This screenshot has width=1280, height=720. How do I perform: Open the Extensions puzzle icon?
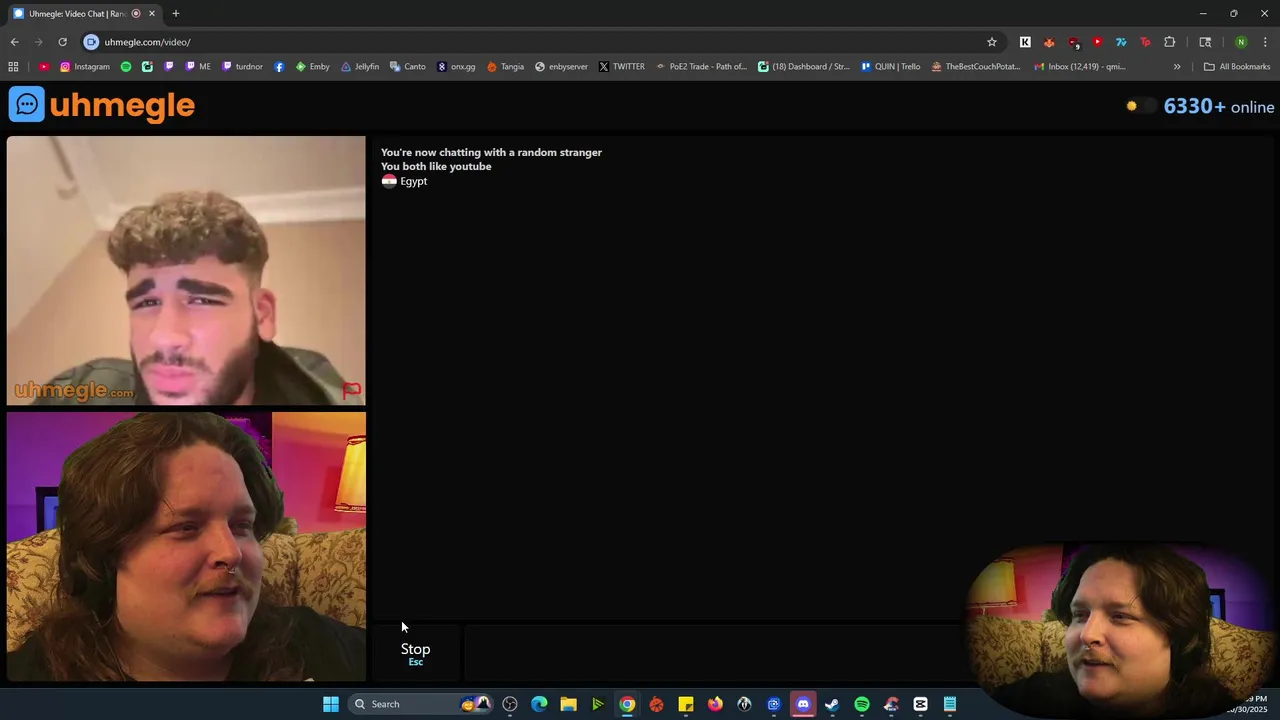(x=1169, y=42)
